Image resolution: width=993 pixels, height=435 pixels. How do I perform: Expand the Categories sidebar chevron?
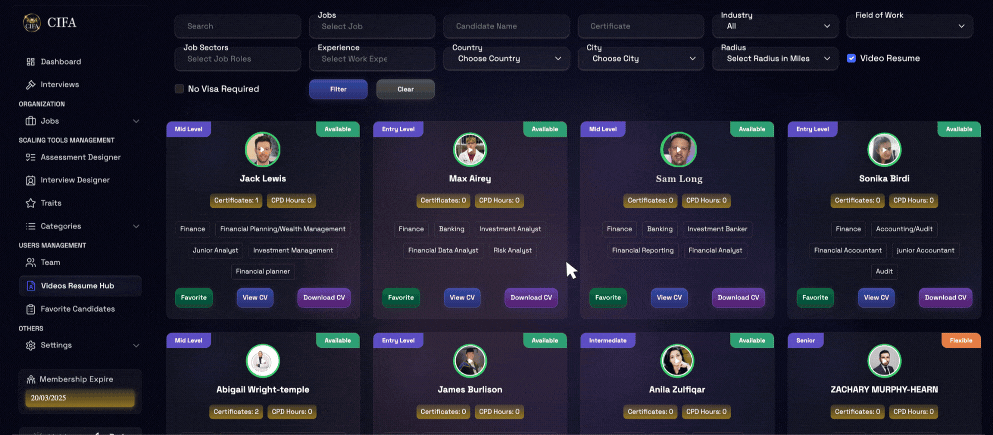(136, 226)
